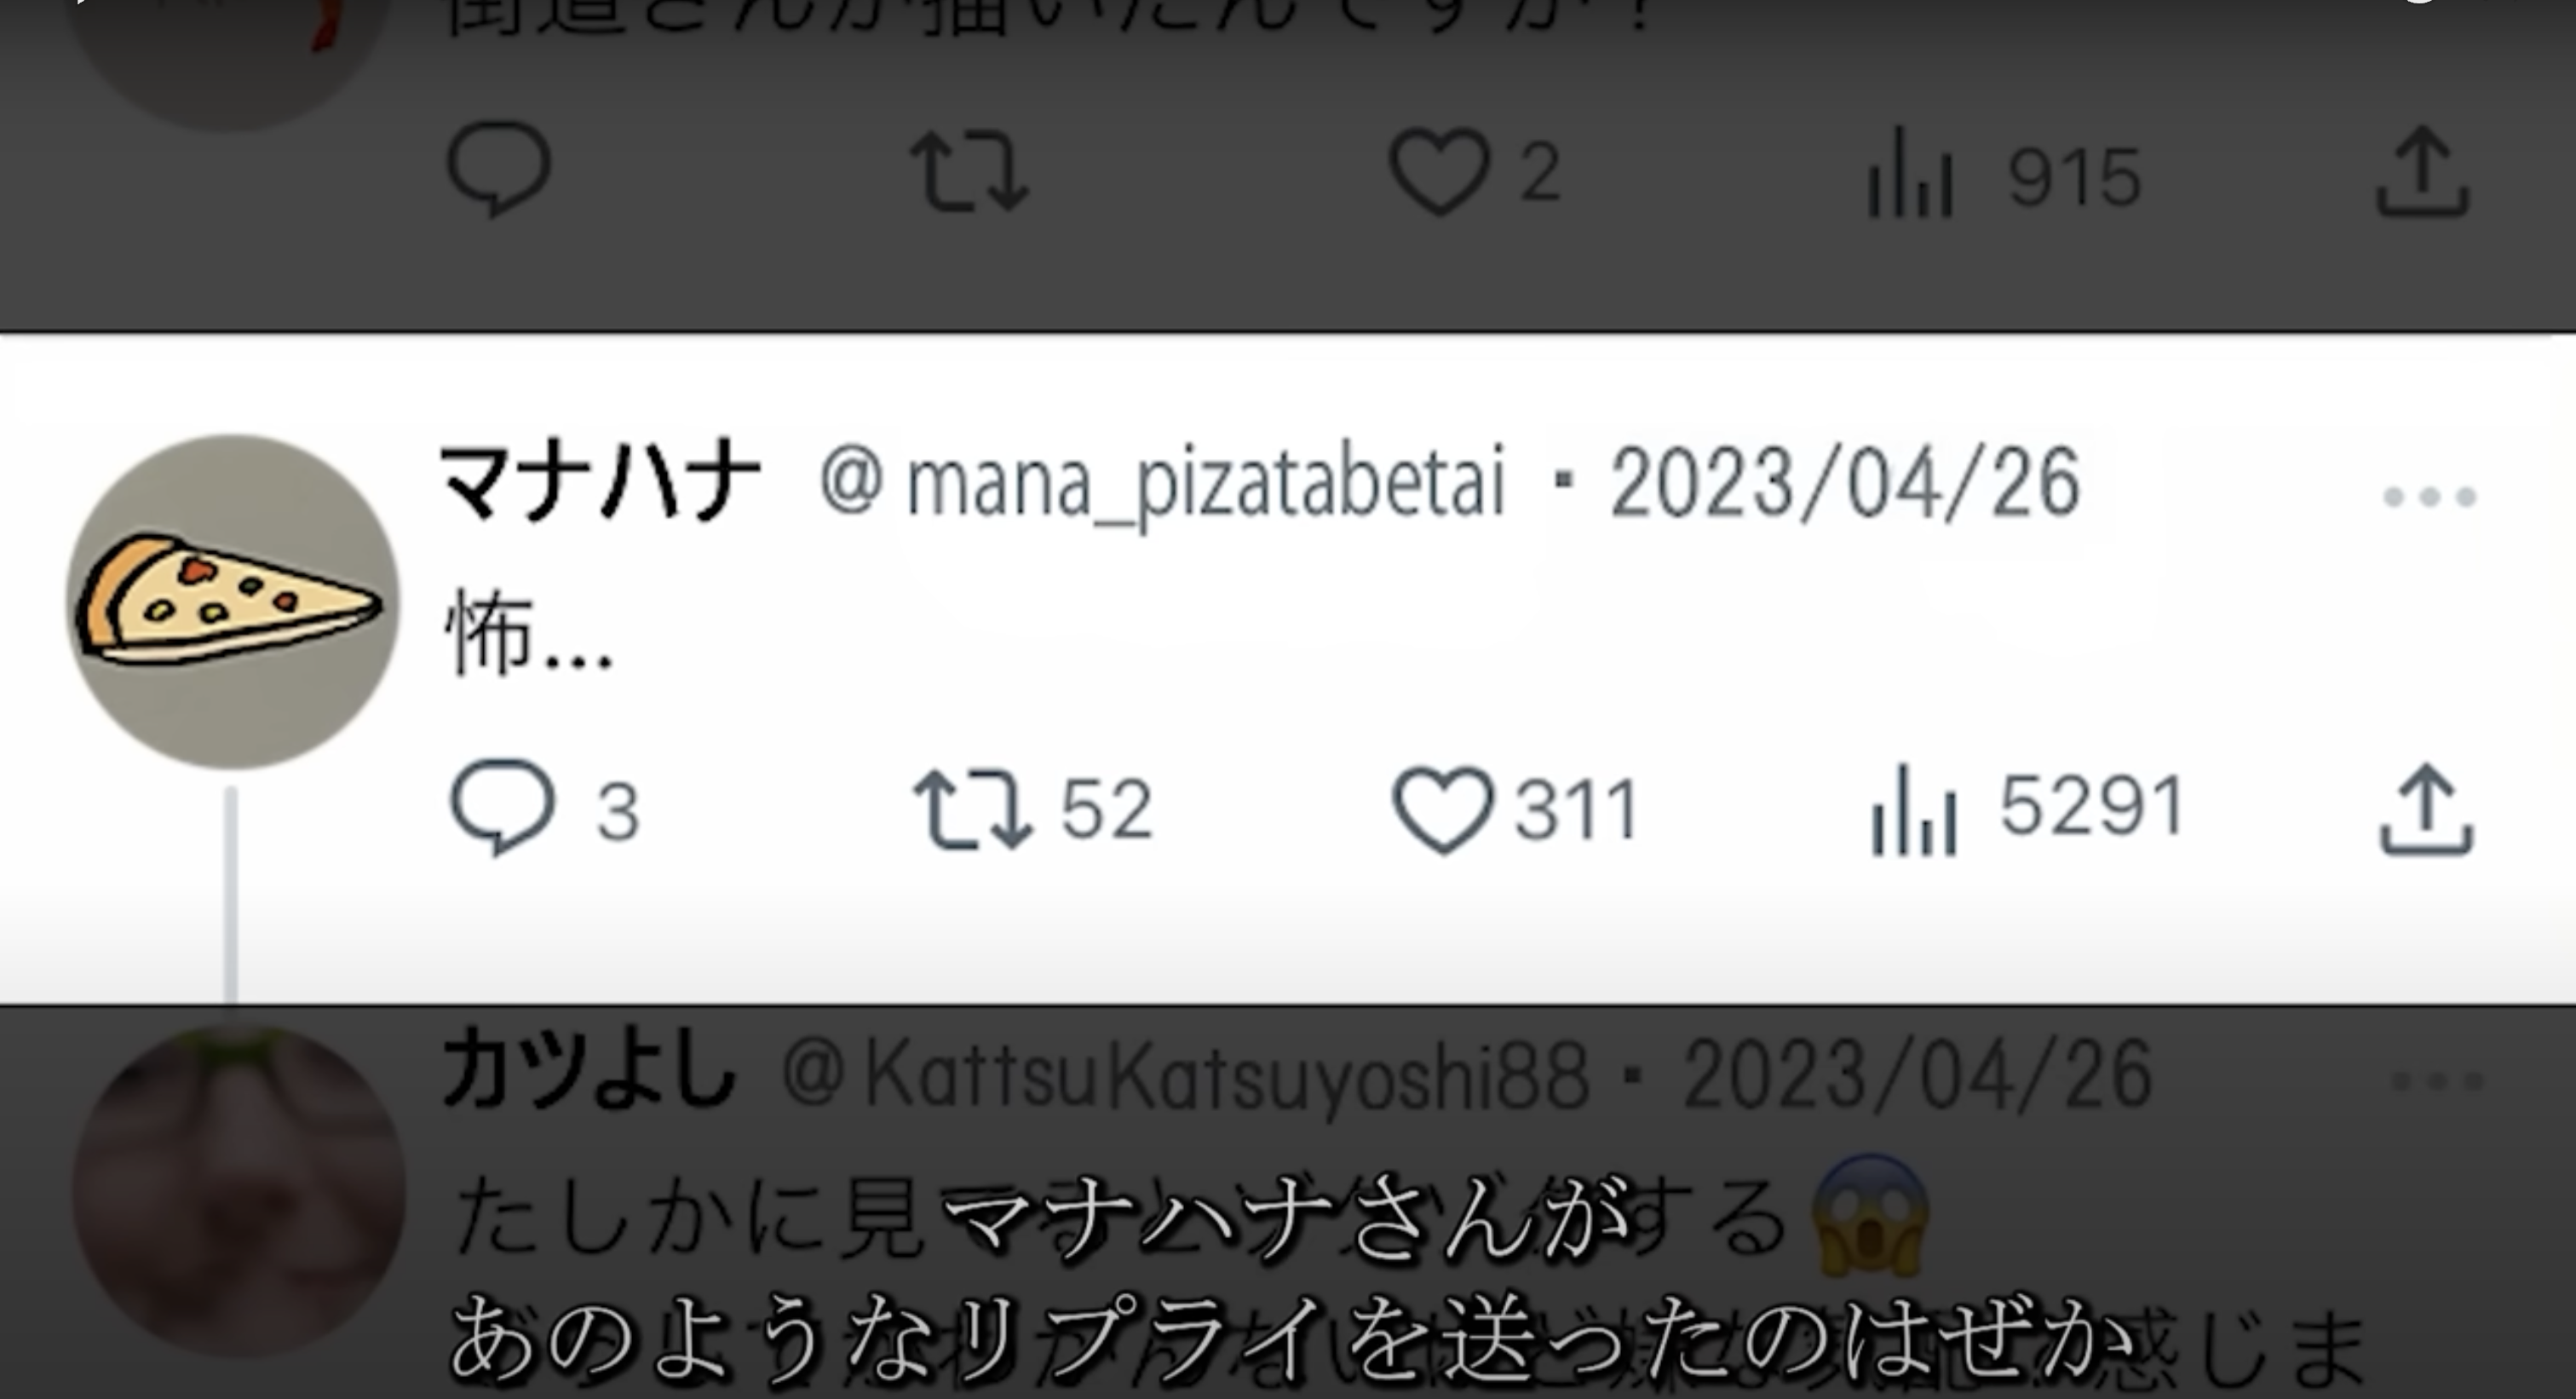Click the カツよし display name
This screenshot has height=1399, width=2576.
pos(589,1071)
